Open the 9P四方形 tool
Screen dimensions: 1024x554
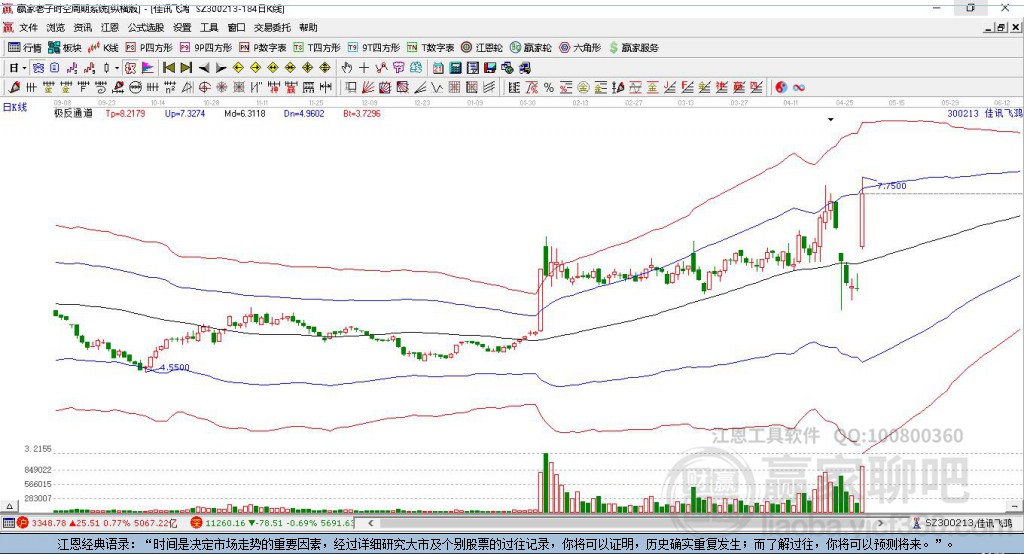[x=205, y=48]
